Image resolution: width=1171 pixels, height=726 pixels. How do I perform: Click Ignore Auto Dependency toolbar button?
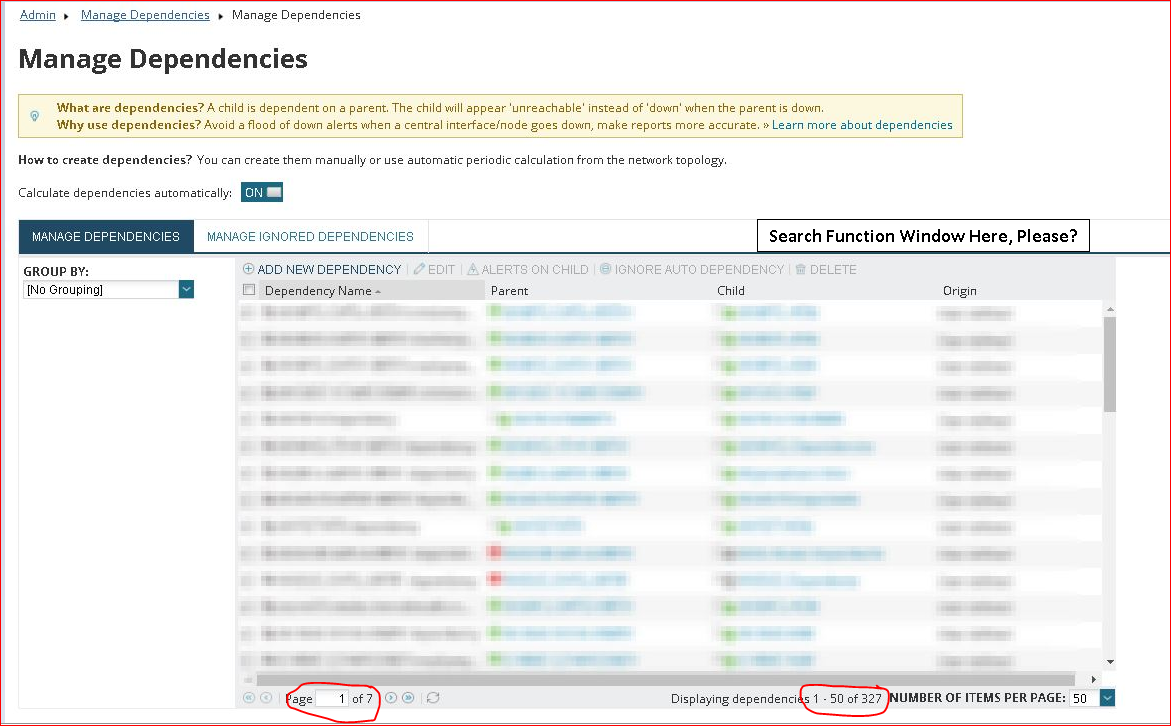pyautogui.click(x=692, y=270)
